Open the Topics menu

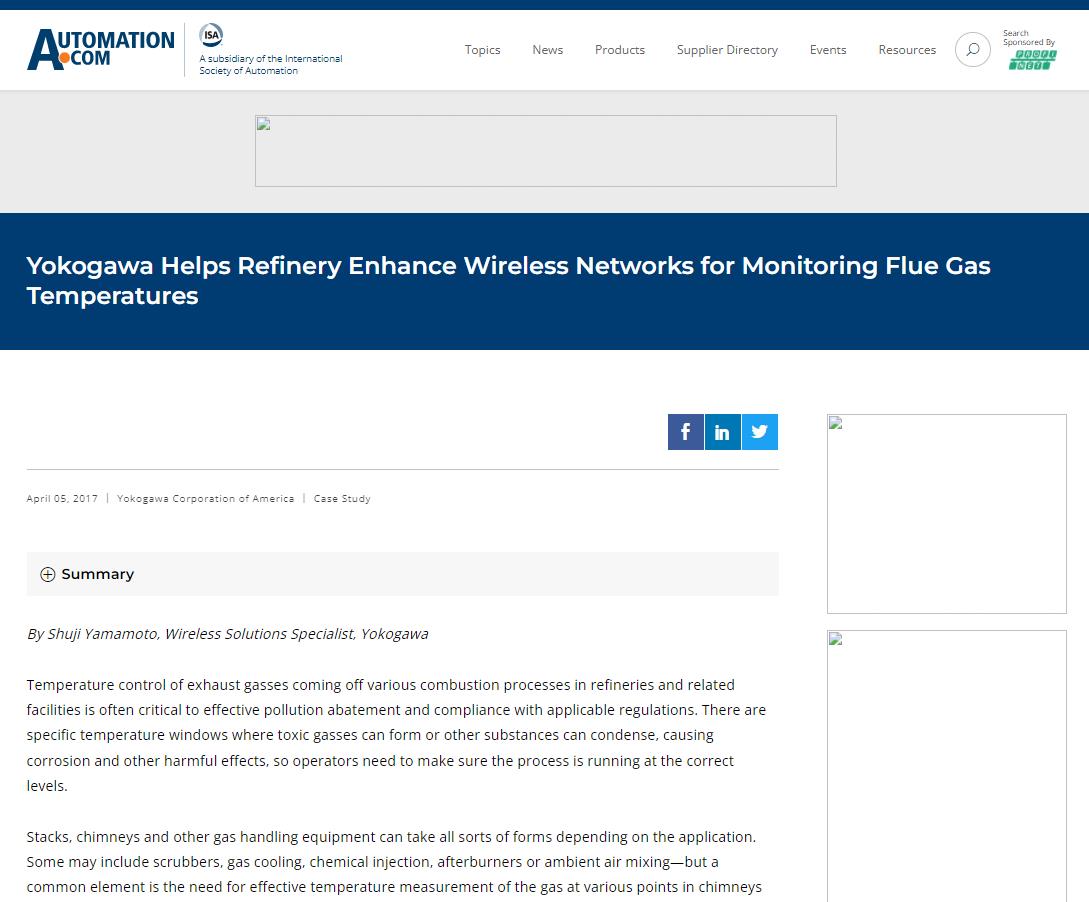(x=483, y=50)
